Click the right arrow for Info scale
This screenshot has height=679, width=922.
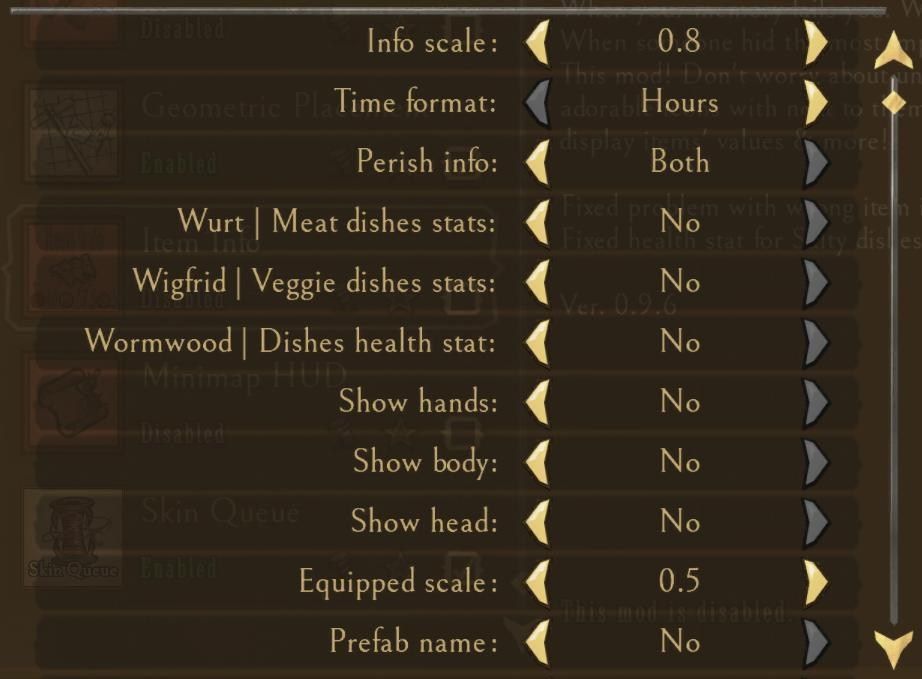click(816, 43)
